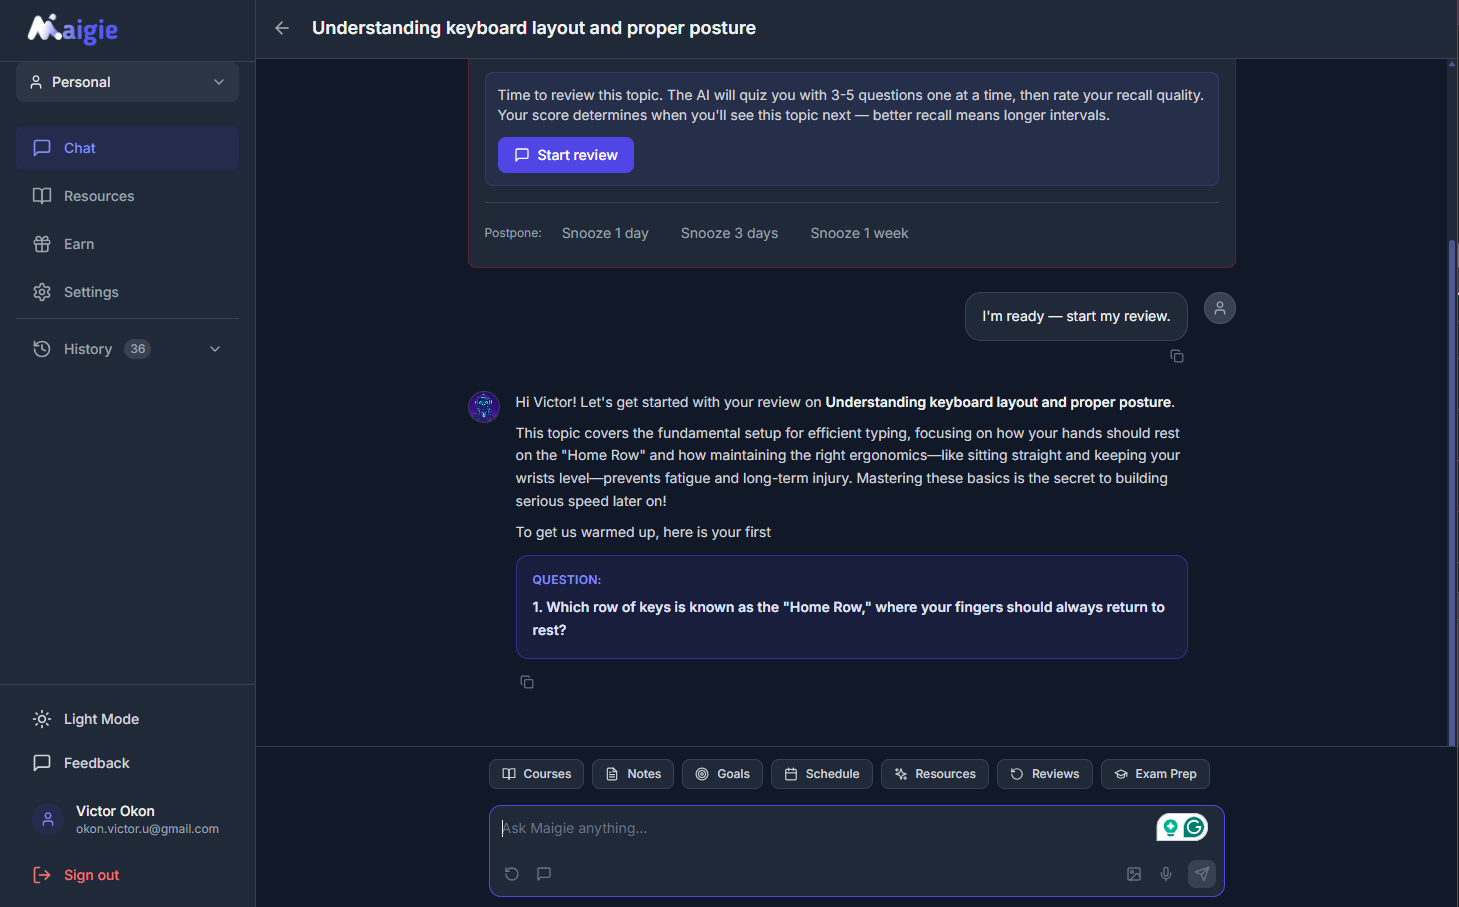Open Resources in the sidebar
This screenshot has width=1459, height=907.
[x=98, y=196]
